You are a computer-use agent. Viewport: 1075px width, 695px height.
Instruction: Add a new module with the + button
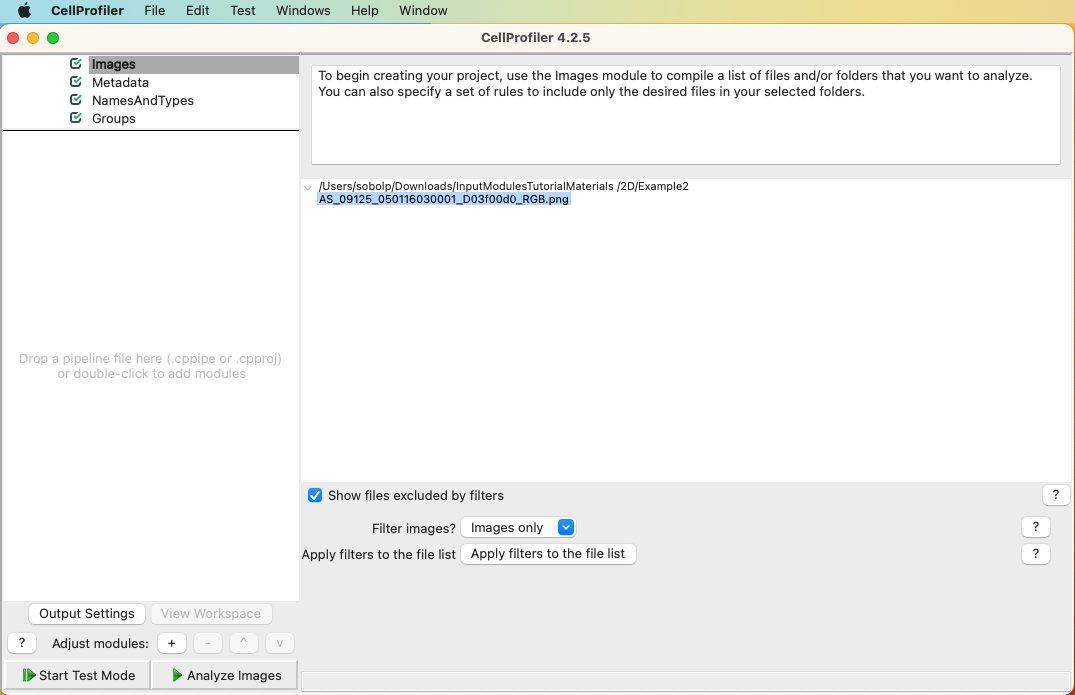pos(171,643)
